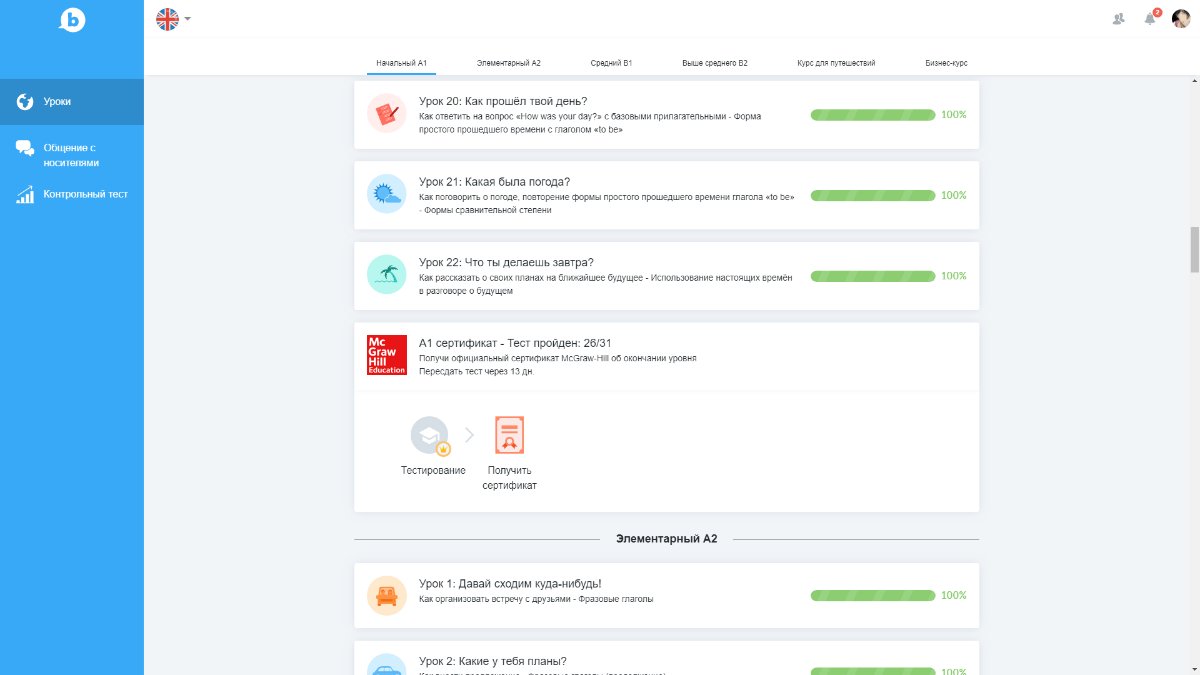Open the friends icon in header

click(1118, 19)
